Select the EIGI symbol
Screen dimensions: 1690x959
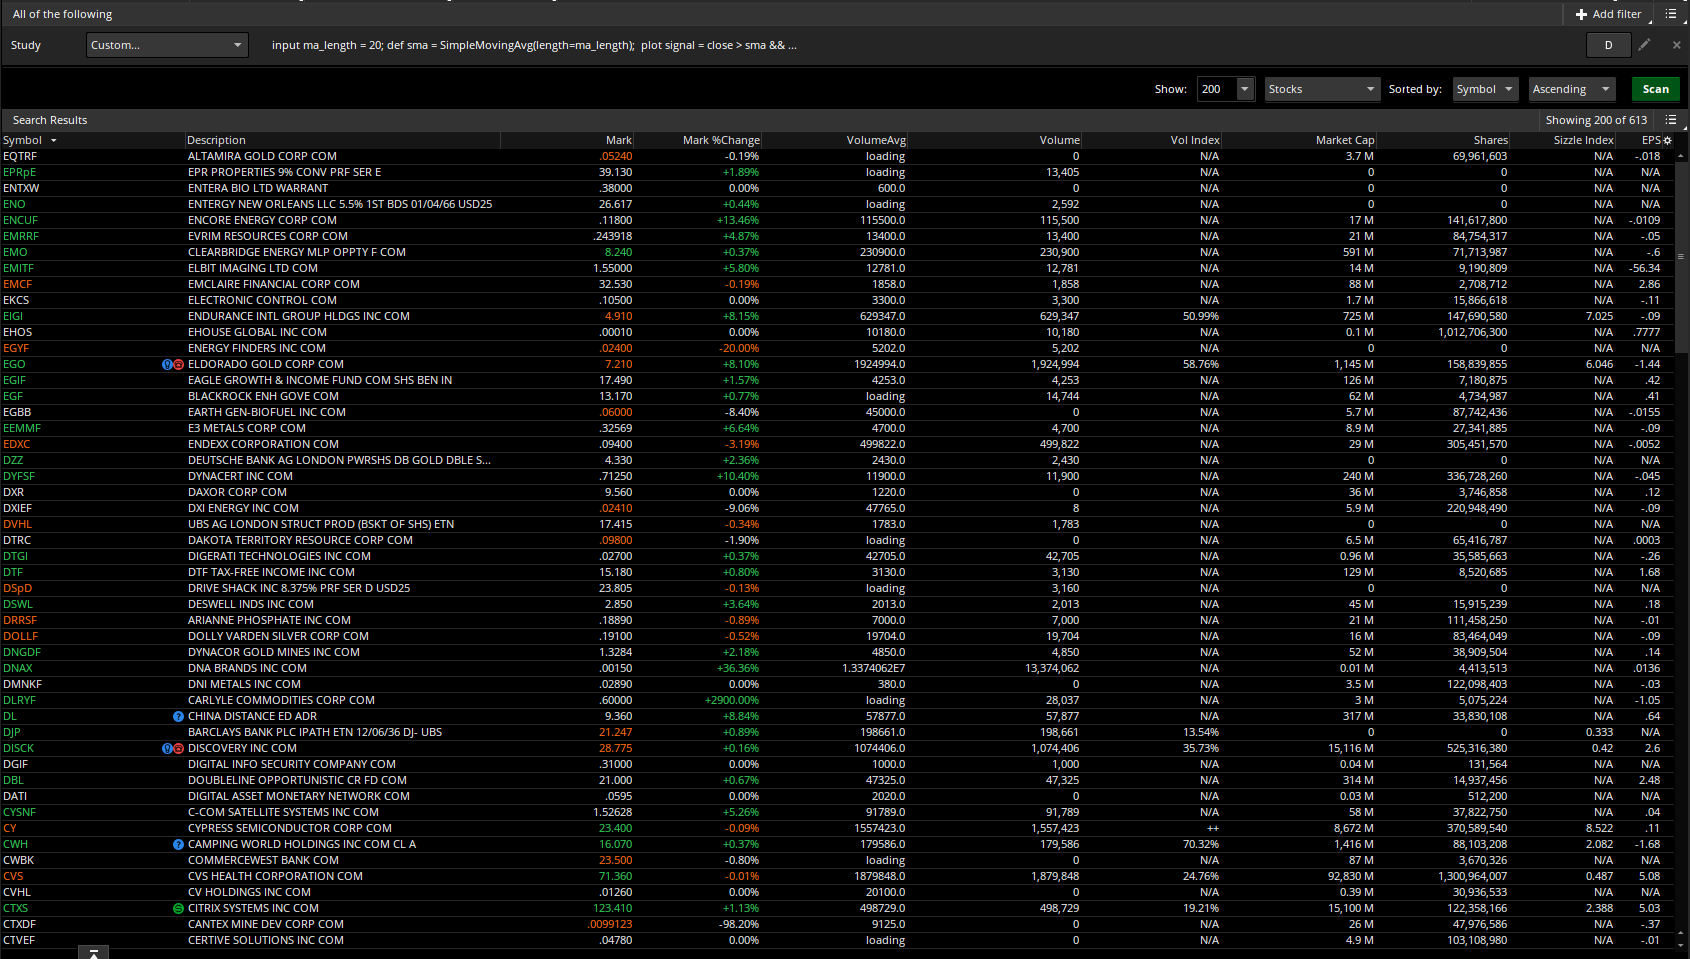[13, 317]
